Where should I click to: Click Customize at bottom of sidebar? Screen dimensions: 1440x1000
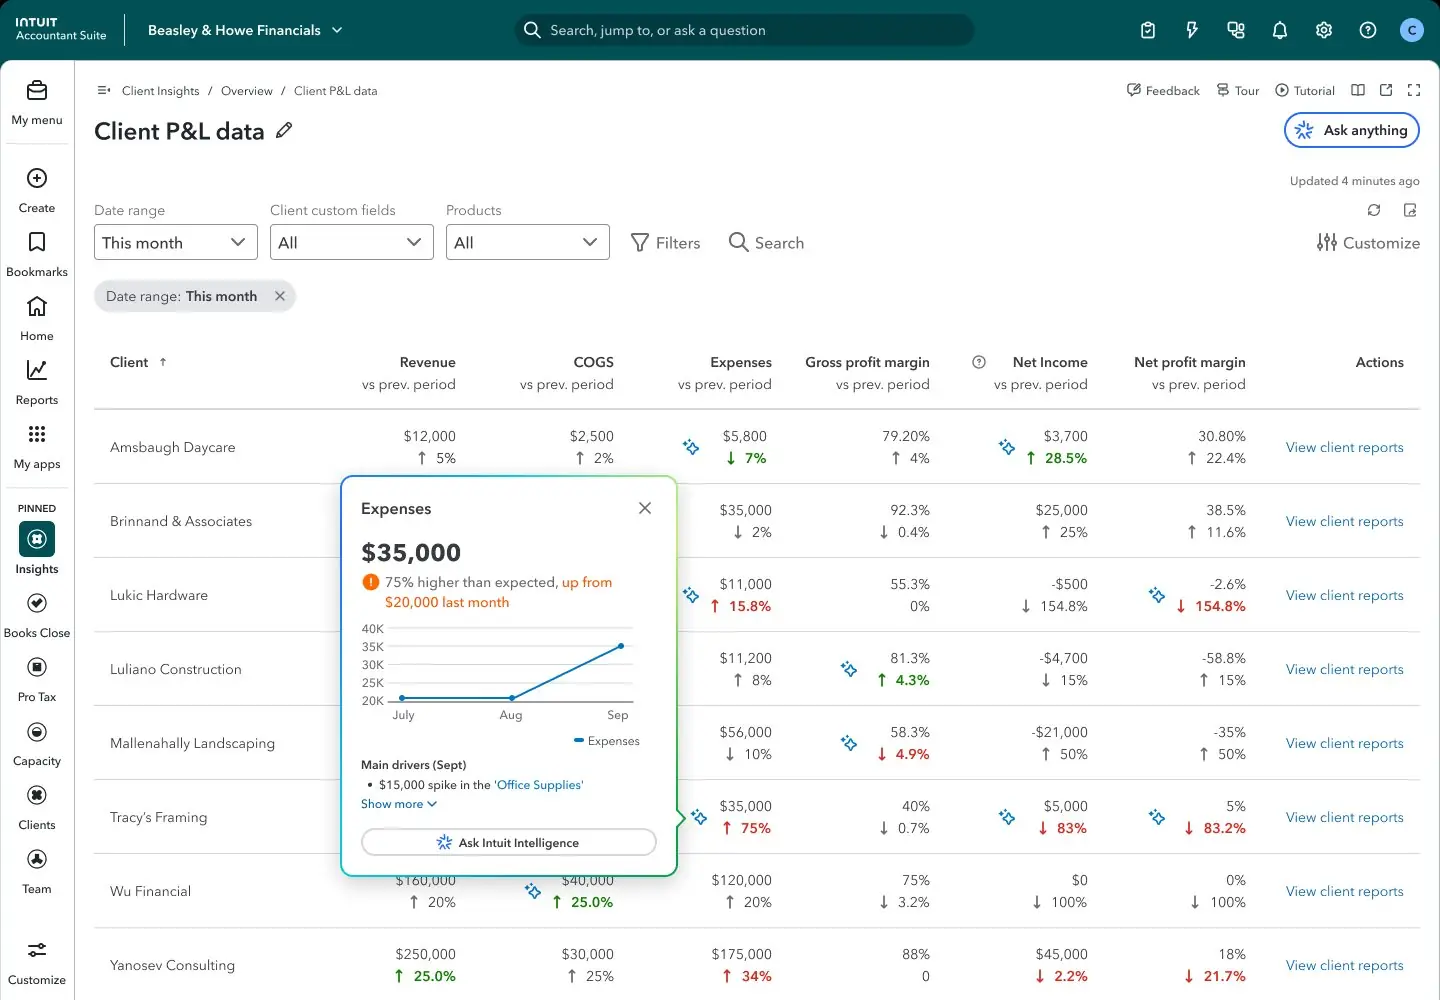[x=37, y=963]
